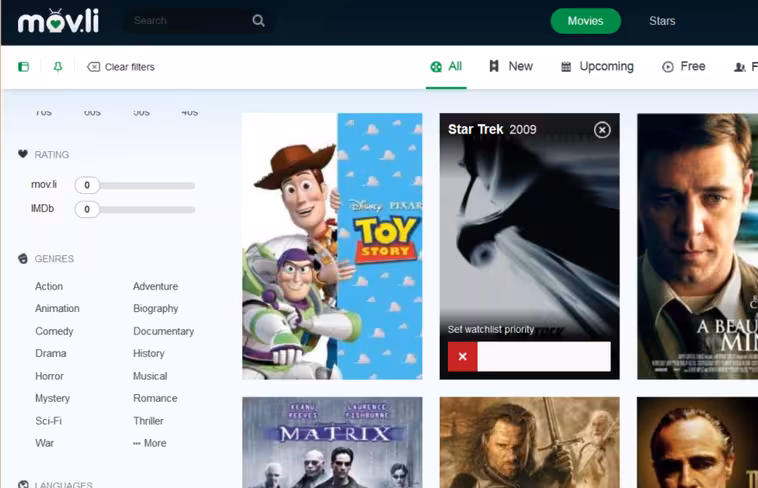Image resolution: width=758 pixels, height=488 pixels.
Task: Open the Stars section
Action: [x=662, y=21]
